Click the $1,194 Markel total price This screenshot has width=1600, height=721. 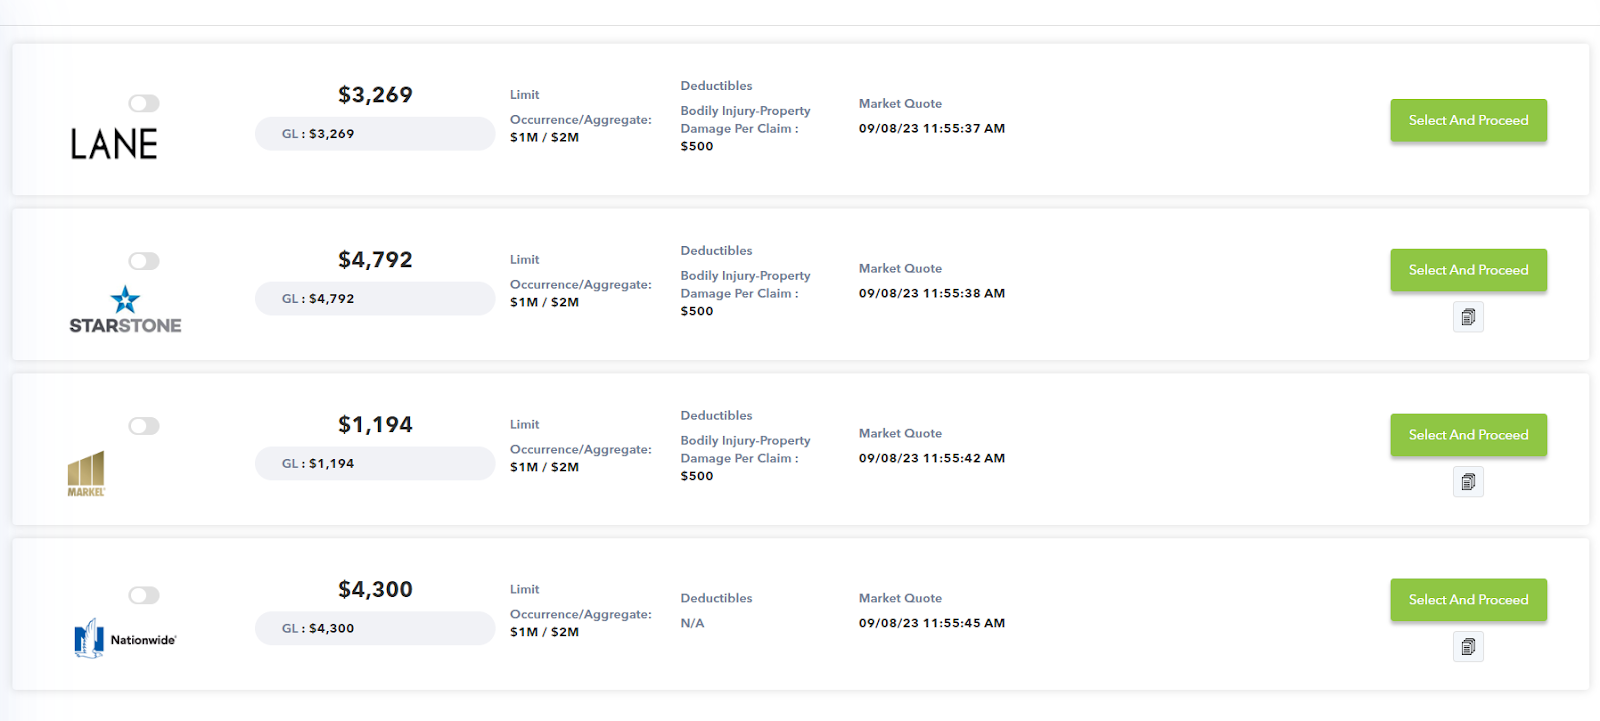[375, 425]
